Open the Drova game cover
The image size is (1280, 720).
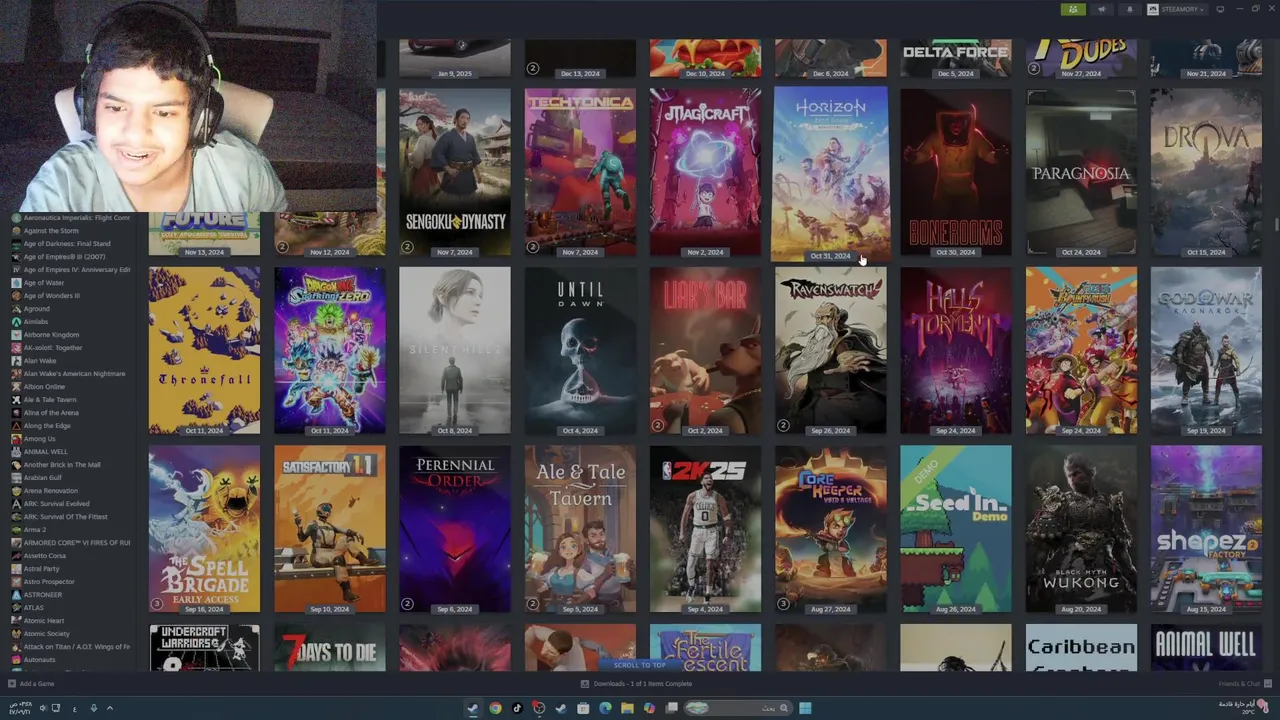tap(1206, 172)
